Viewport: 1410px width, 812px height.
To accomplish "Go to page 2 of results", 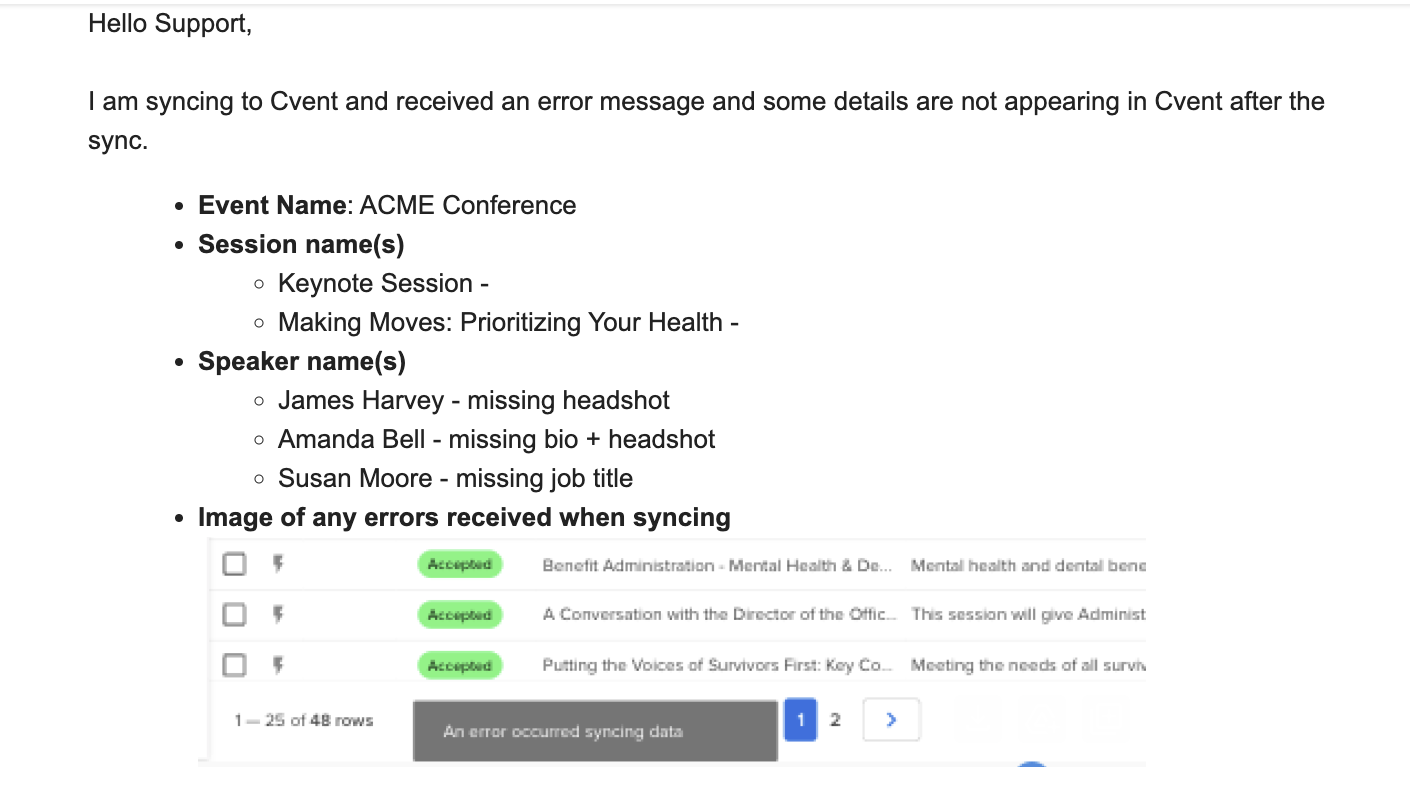I will 836,720.
